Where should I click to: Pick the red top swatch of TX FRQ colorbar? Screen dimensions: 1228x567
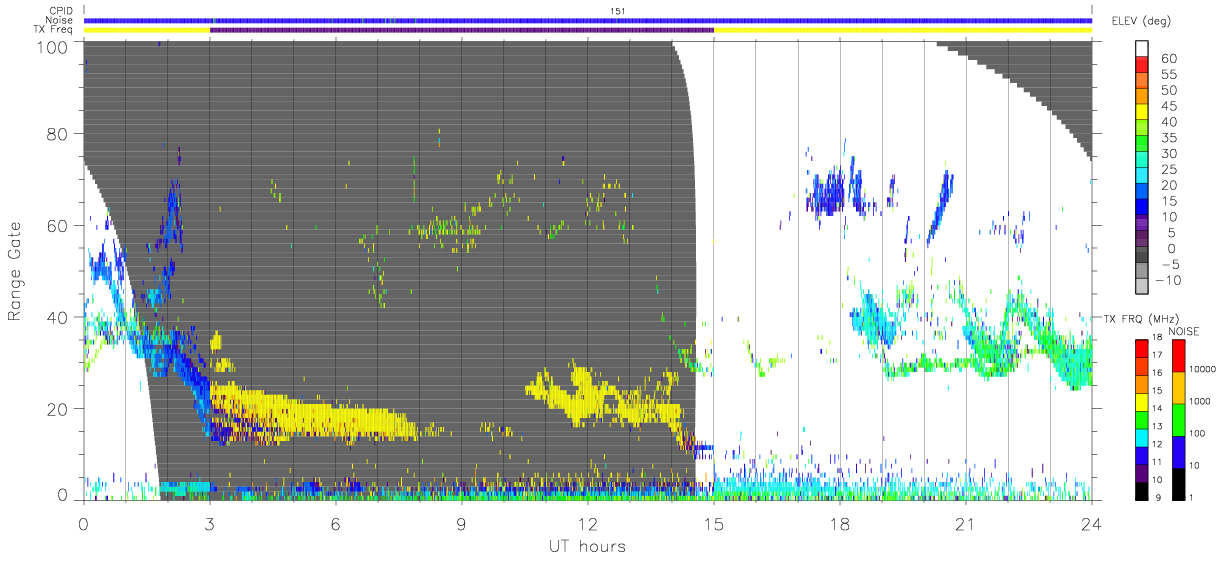pyautogui.click(x=1141, y=349)
